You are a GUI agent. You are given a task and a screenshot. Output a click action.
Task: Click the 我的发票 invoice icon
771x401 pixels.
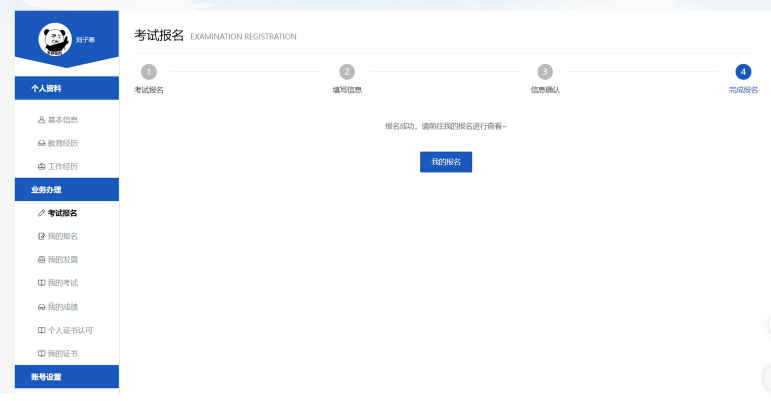click(x=41, y=259)
